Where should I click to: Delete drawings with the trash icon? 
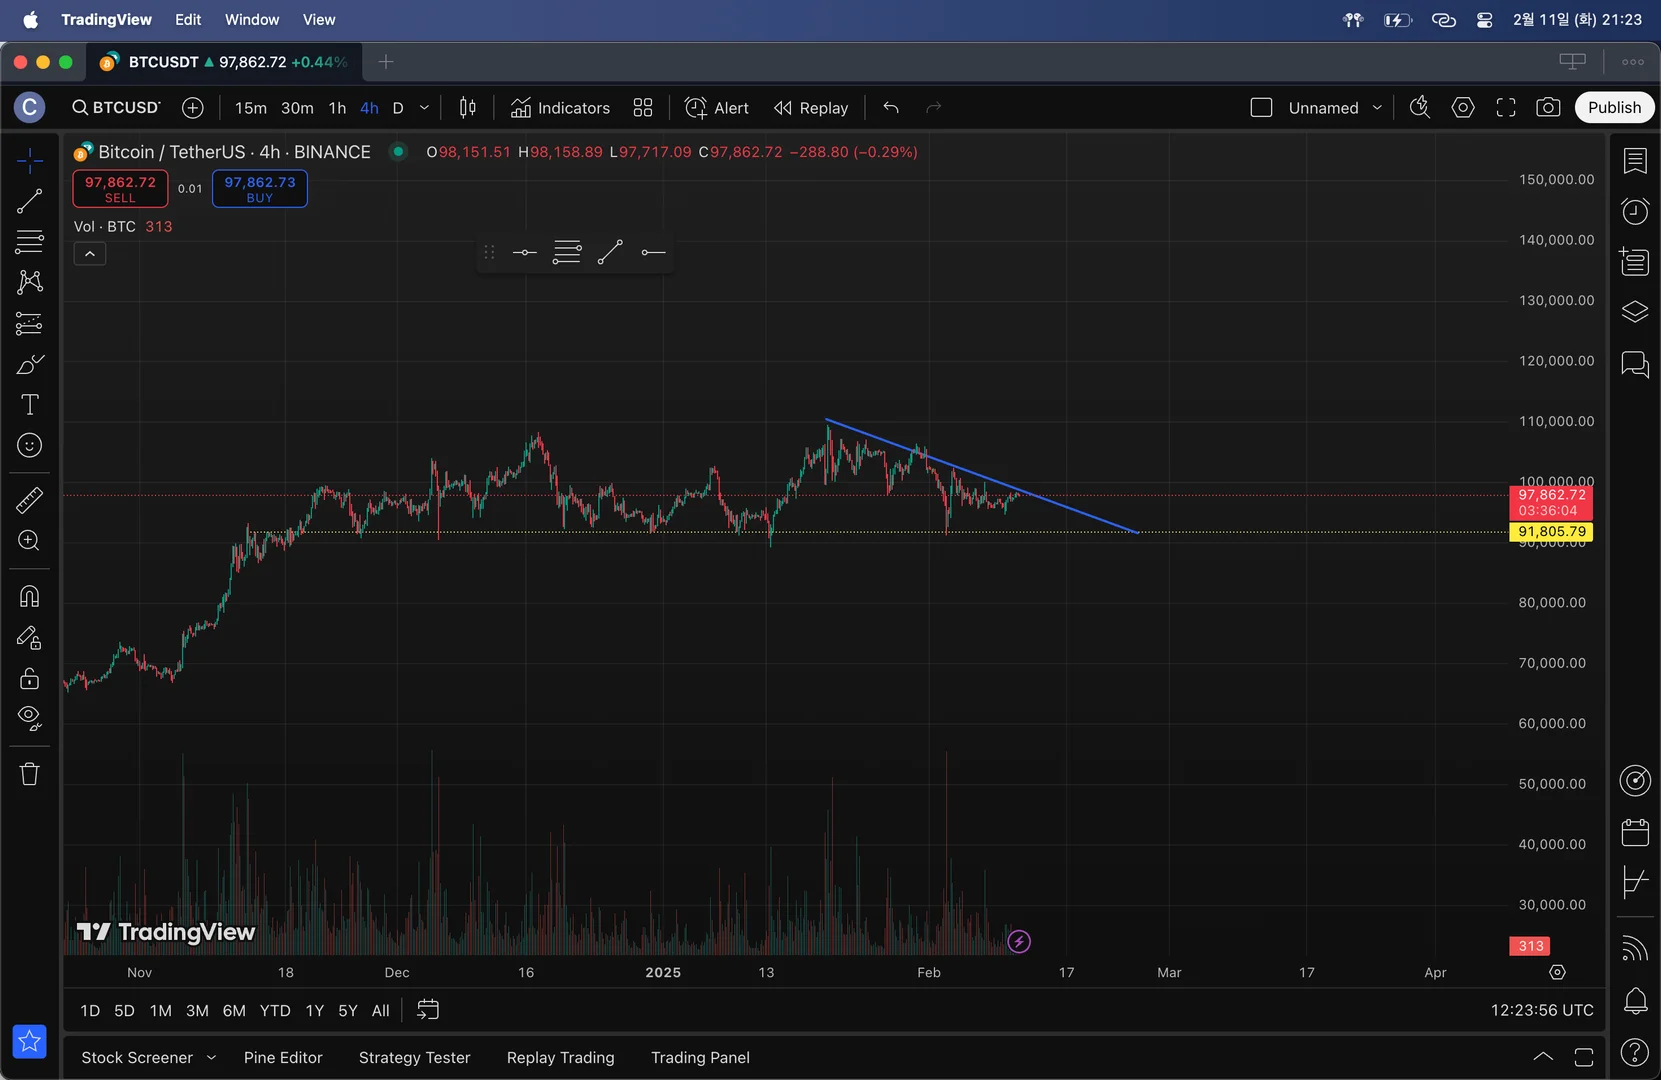(29, 774)
